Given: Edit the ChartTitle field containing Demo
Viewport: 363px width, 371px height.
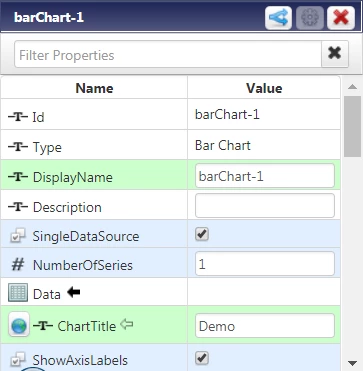Looking at the screenshot, I should pos(265,326).
